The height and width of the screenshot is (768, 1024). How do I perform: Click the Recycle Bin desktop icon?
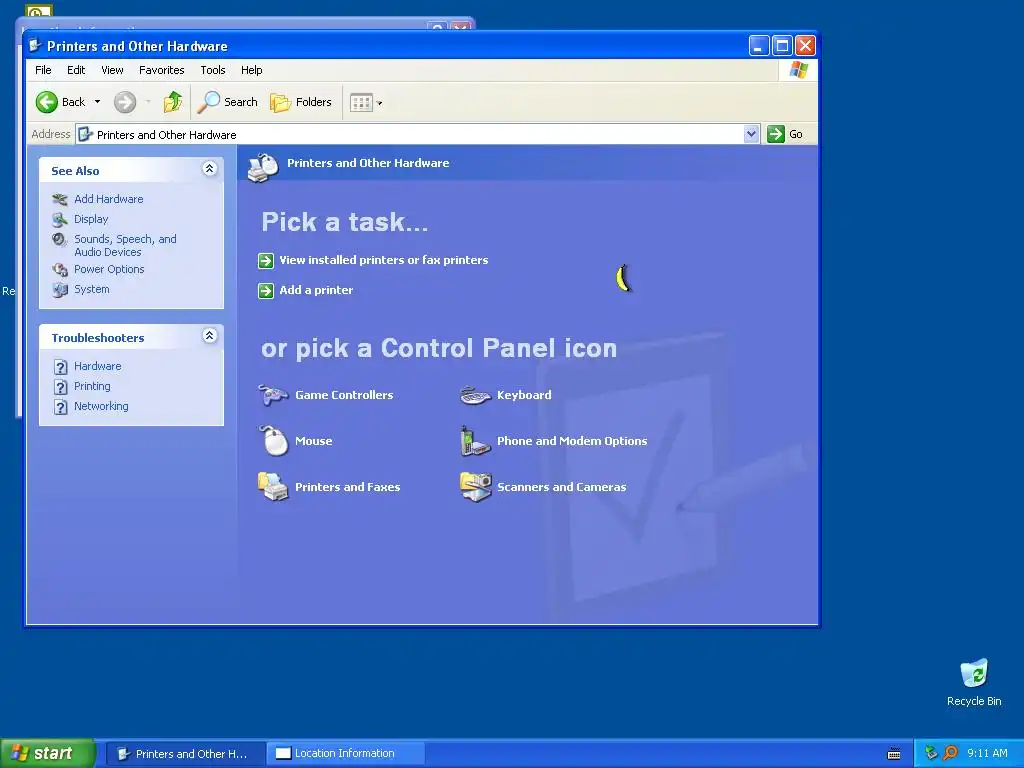(974, 673)
